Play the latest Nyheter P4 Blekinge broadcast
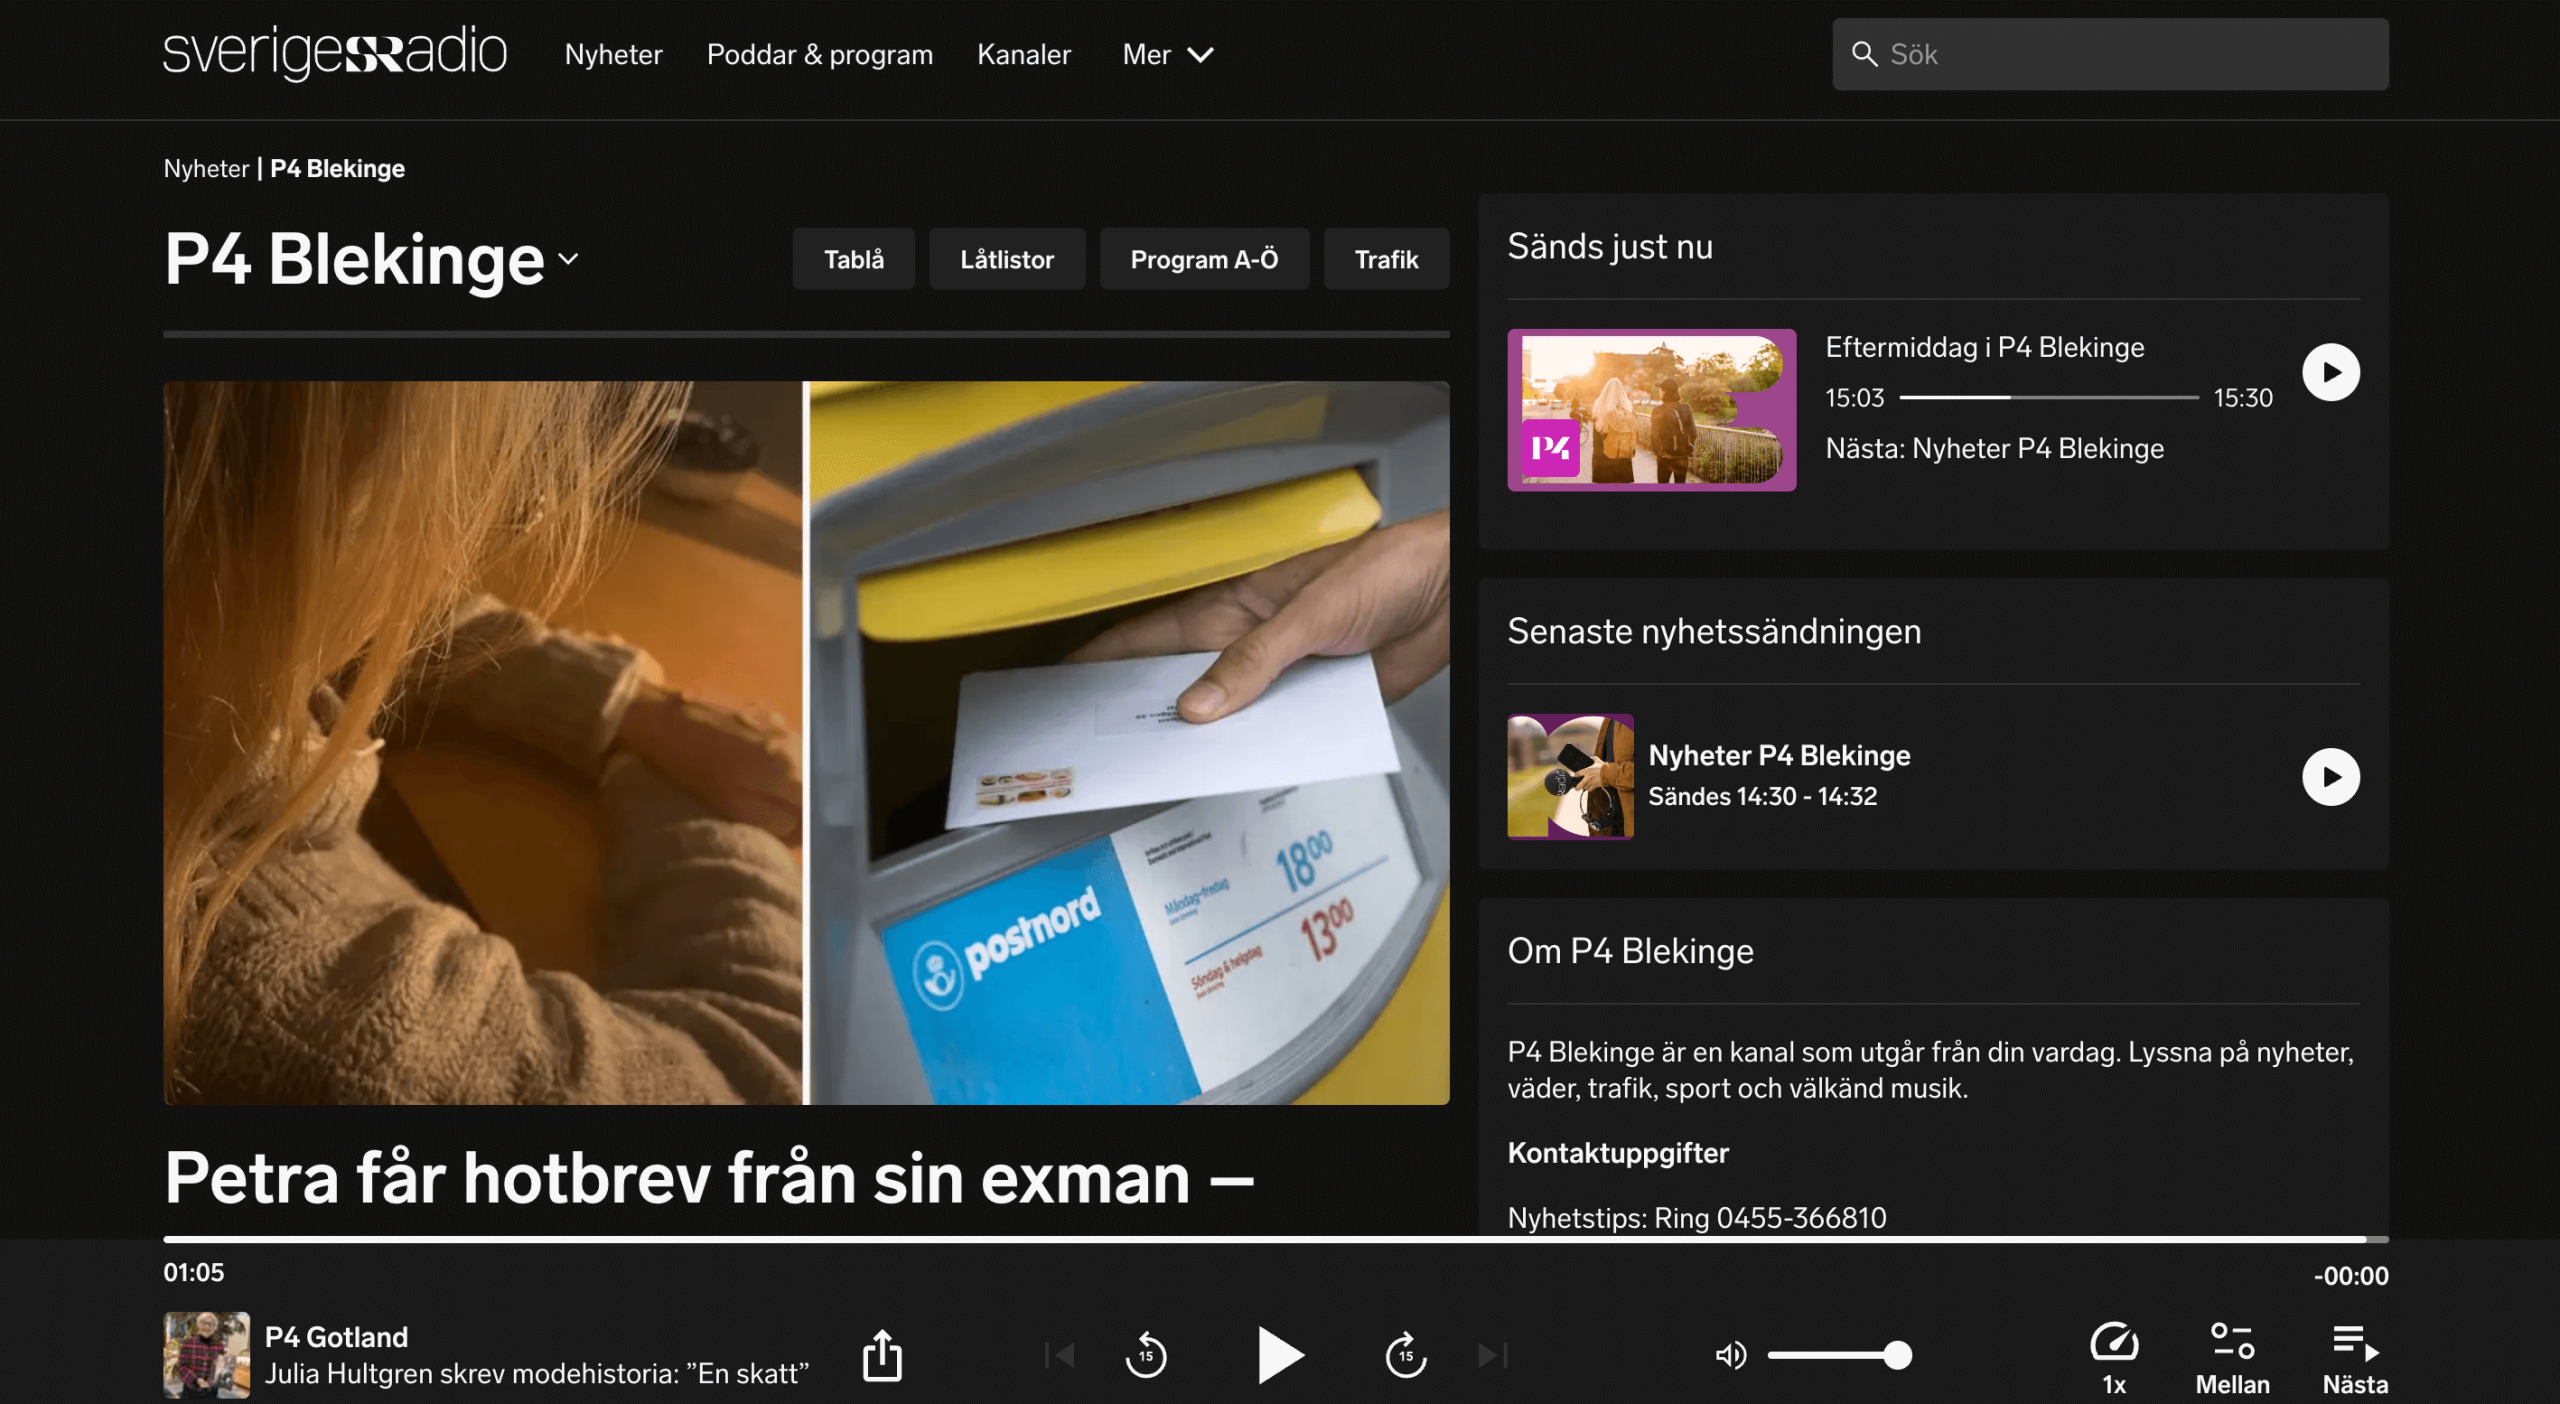This screenshot has width=2560, height=1404. pyautogui.click(x=2330, y=777)
